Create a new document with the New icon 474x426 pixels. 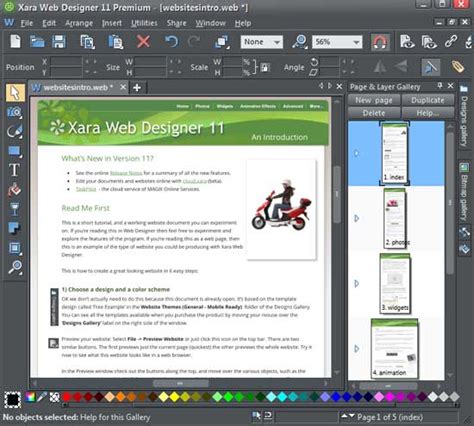15,42
